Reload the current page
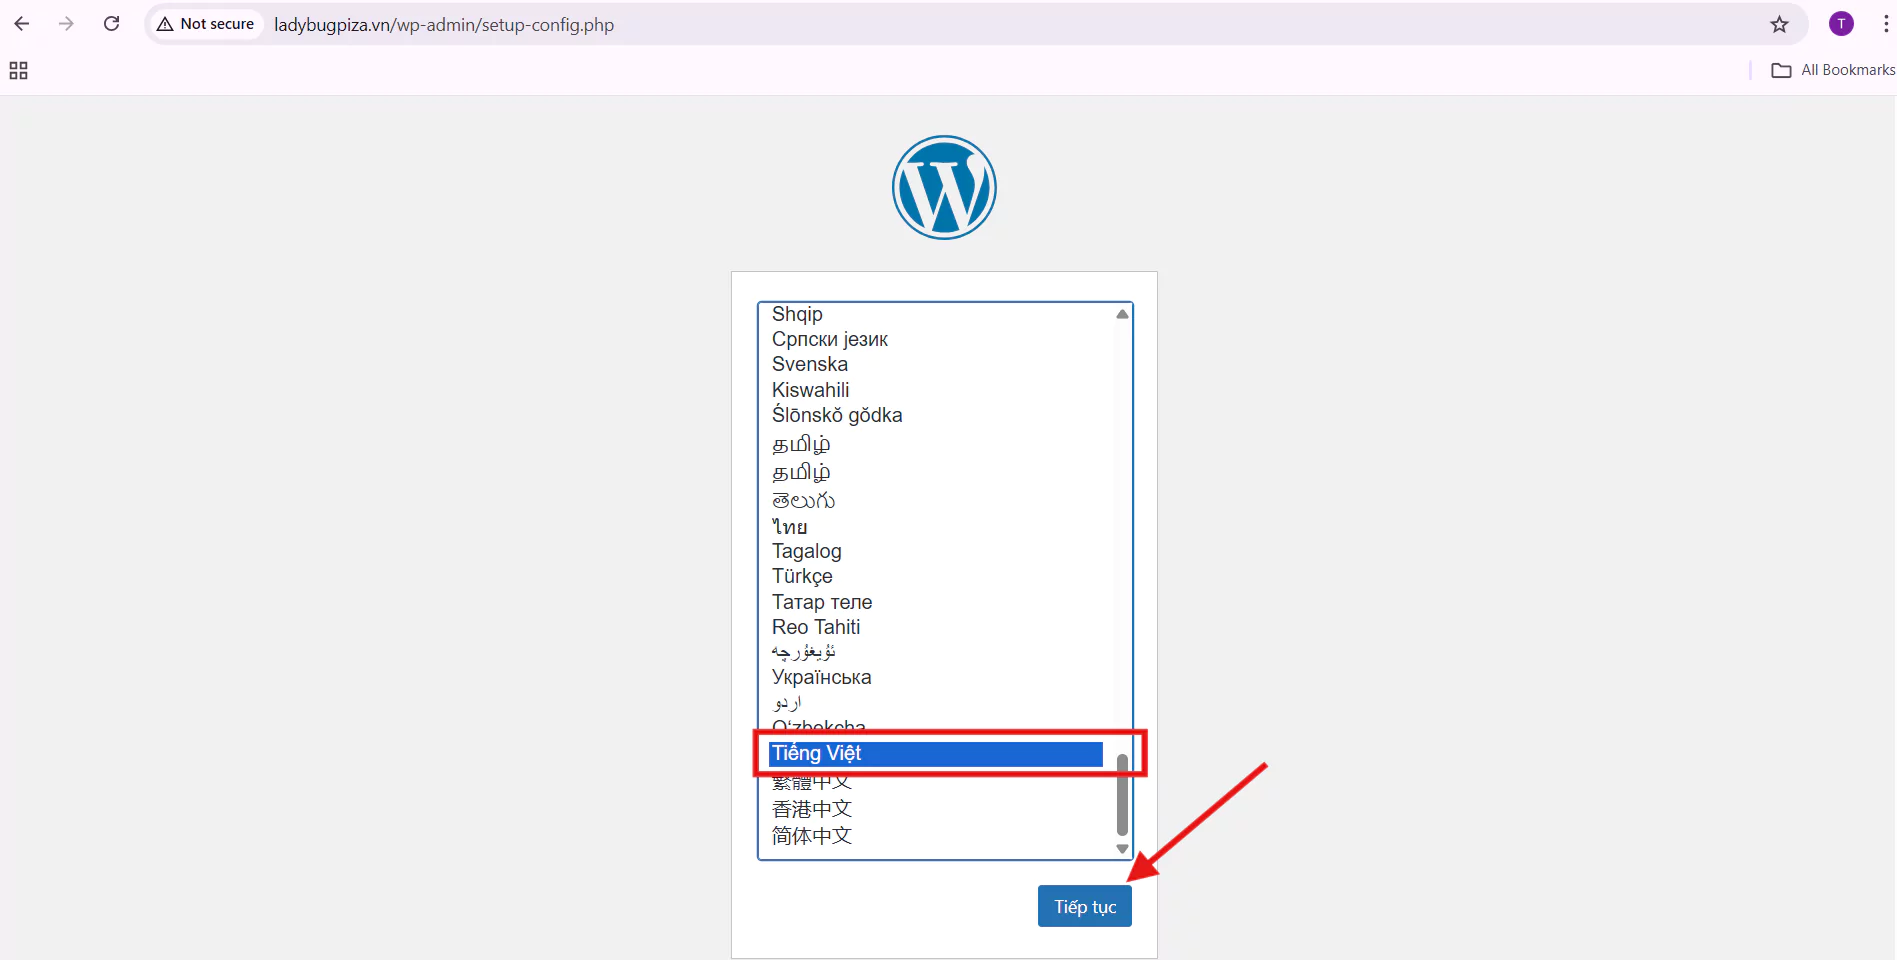 coord(112,24)
